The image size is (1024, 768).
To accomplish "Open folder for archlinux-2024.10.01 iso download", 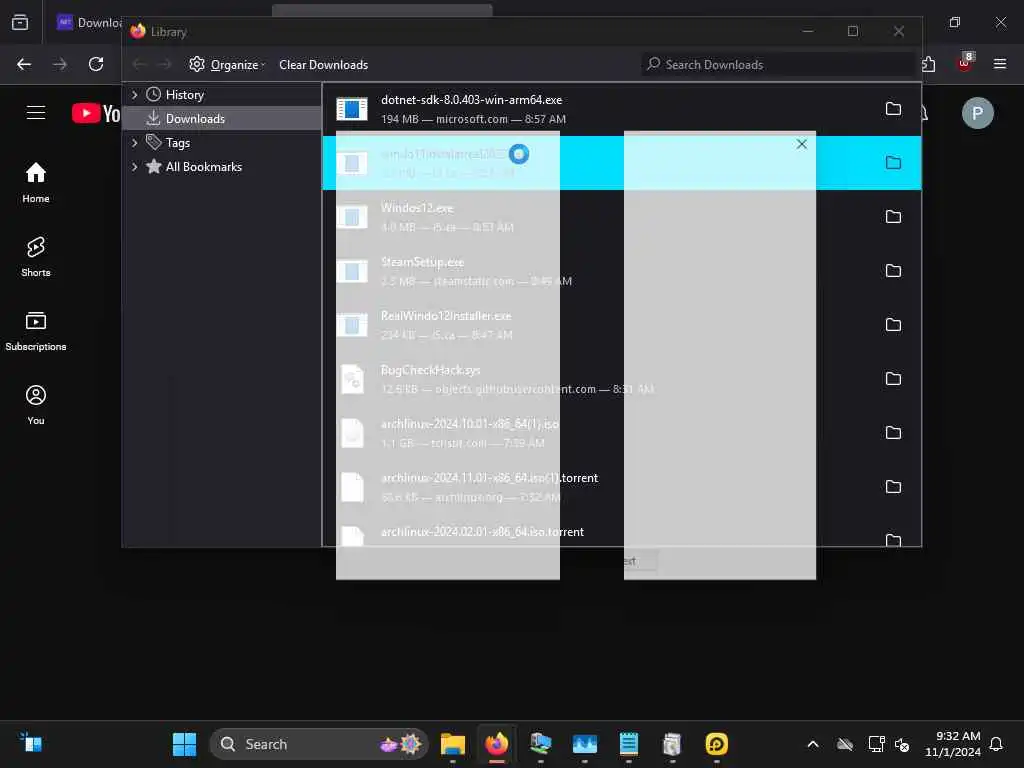I will 893,433.
